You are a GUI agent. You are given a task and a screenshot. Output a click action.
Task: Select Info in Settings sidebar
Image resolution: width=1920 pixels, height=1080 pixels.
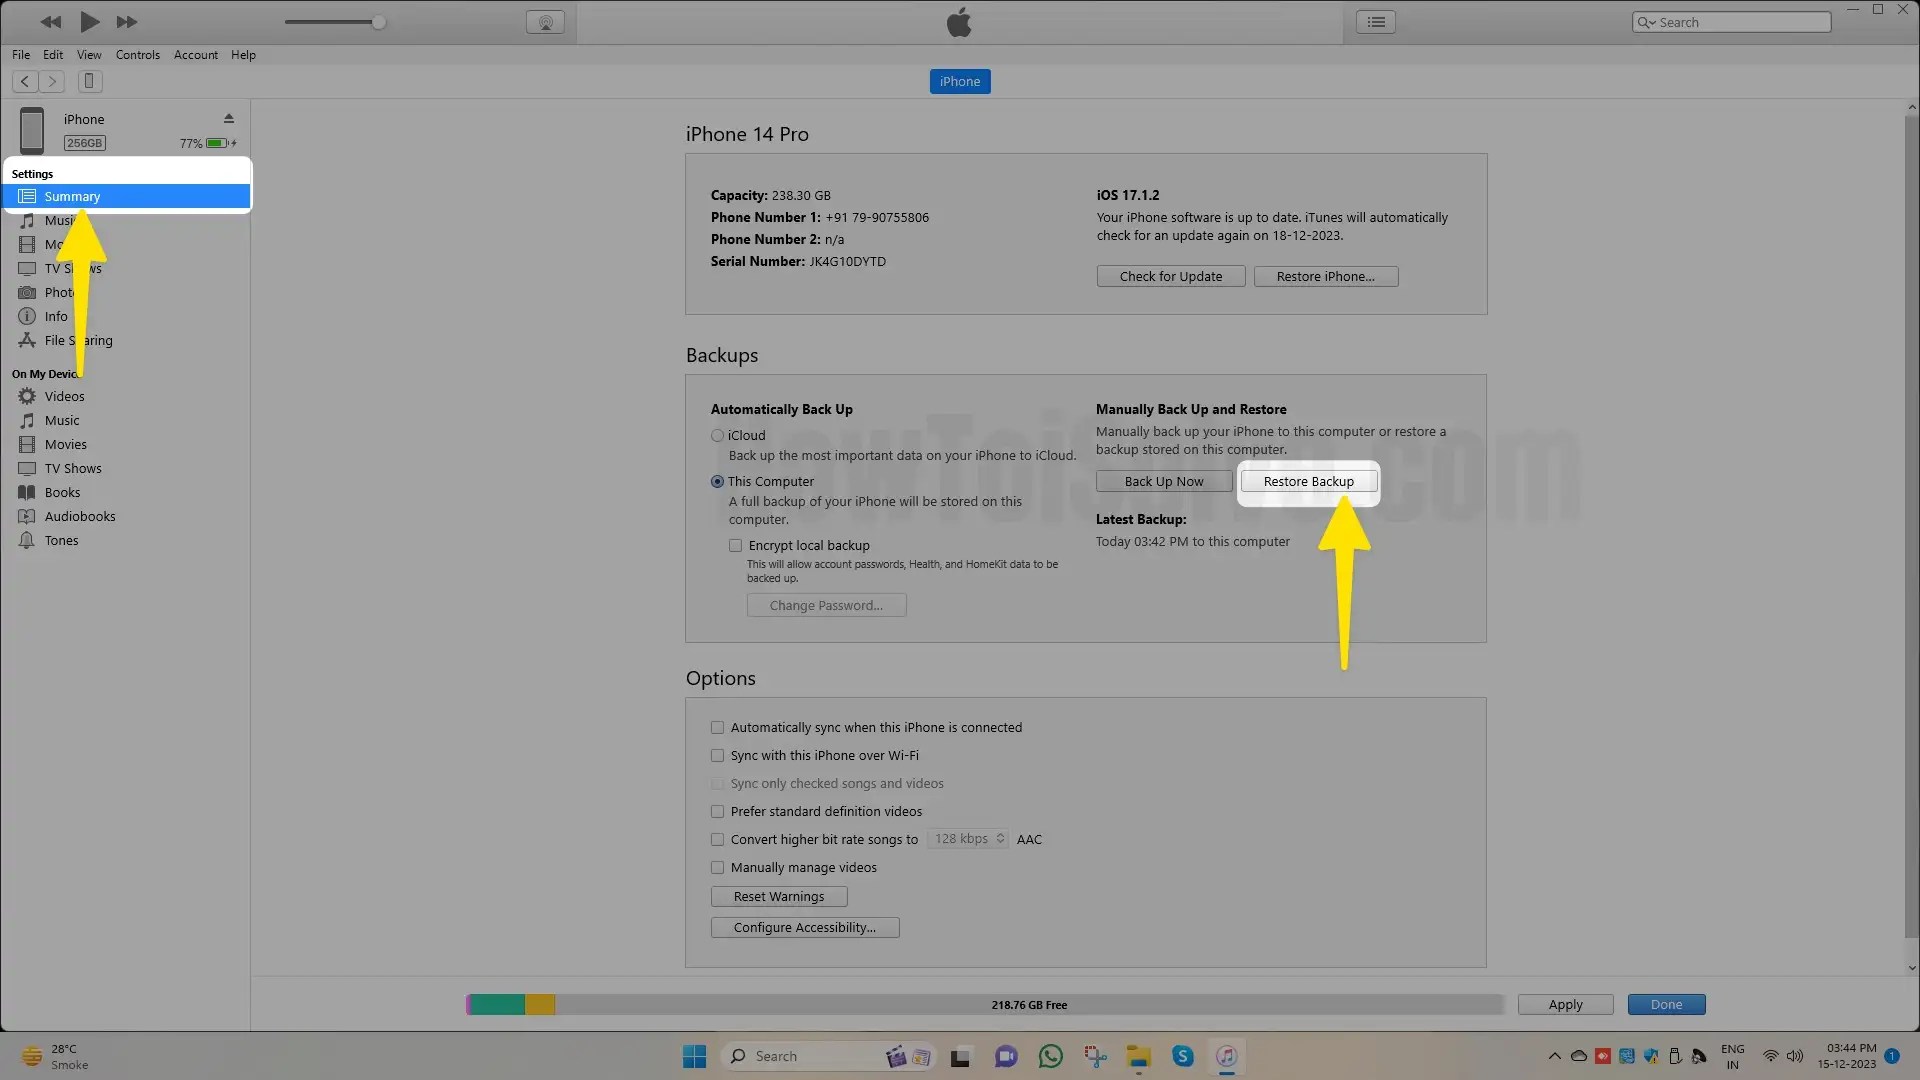pyautogui.click(x=56, y=316)
